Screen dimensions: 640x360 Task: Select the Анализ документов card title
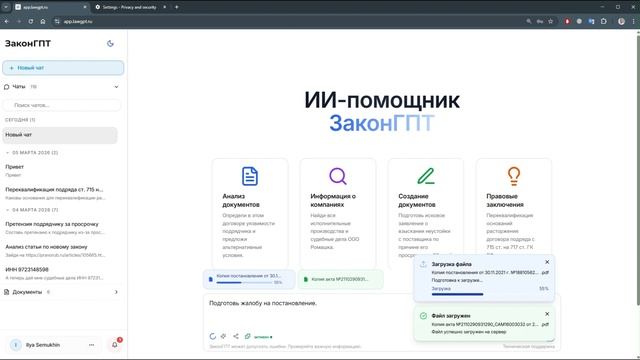pyautogui.click(x=241, y=200)
